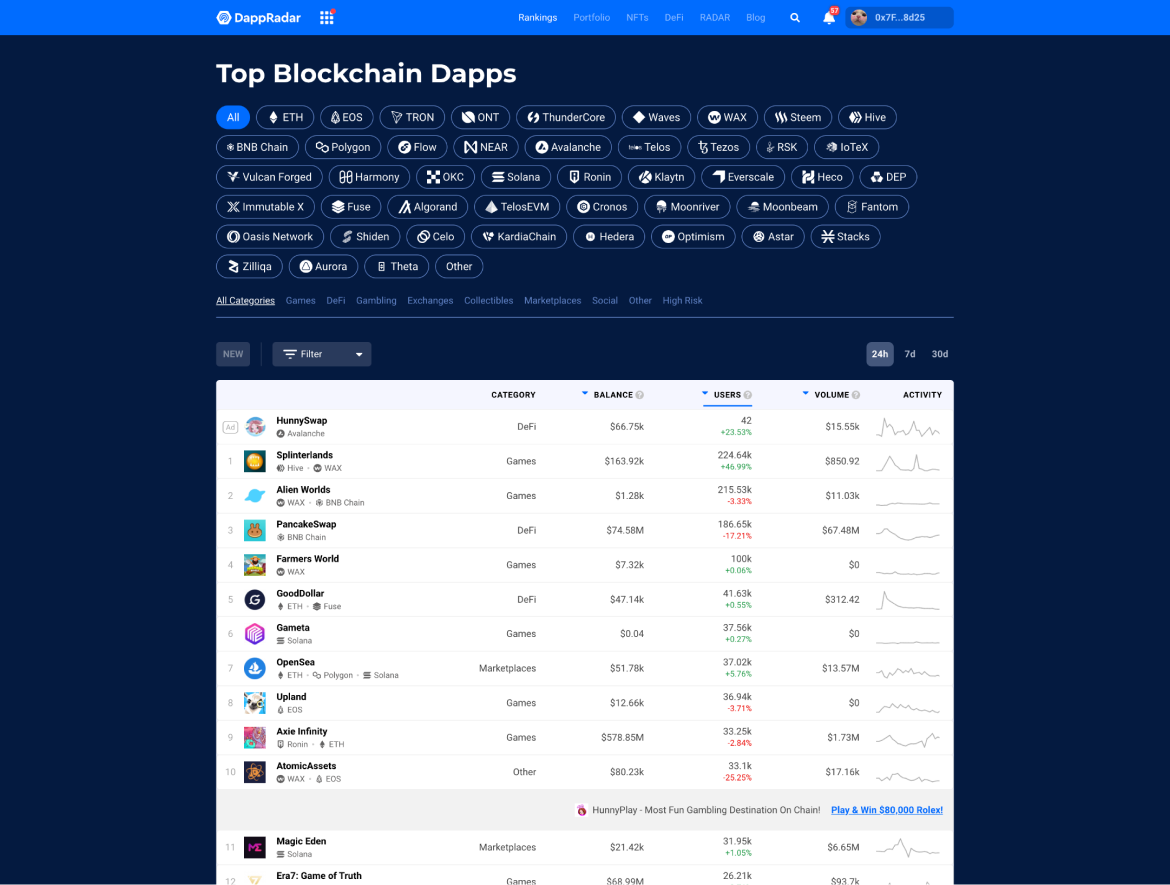Filter dapps by ETH chain

point(285,117)
